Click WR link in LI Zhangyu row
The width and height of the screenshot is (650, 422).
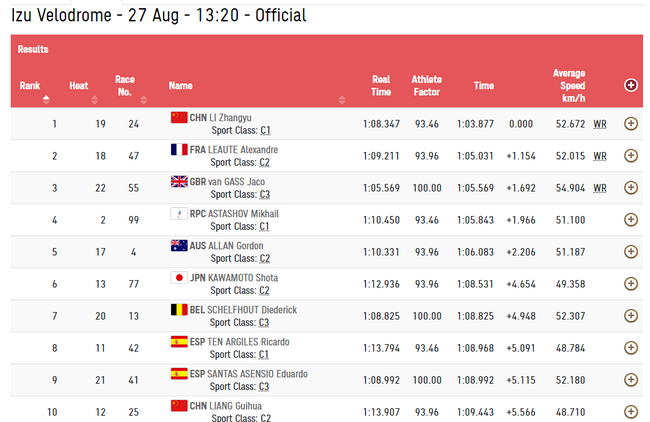point(599,124)
